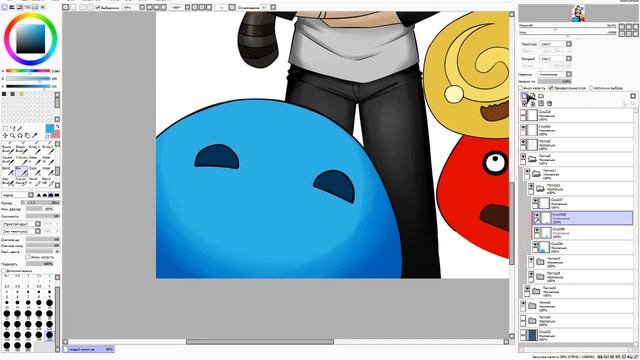Toggle the color mixer panel icon
The image size is (640, 360).
(x=27, y=7)
